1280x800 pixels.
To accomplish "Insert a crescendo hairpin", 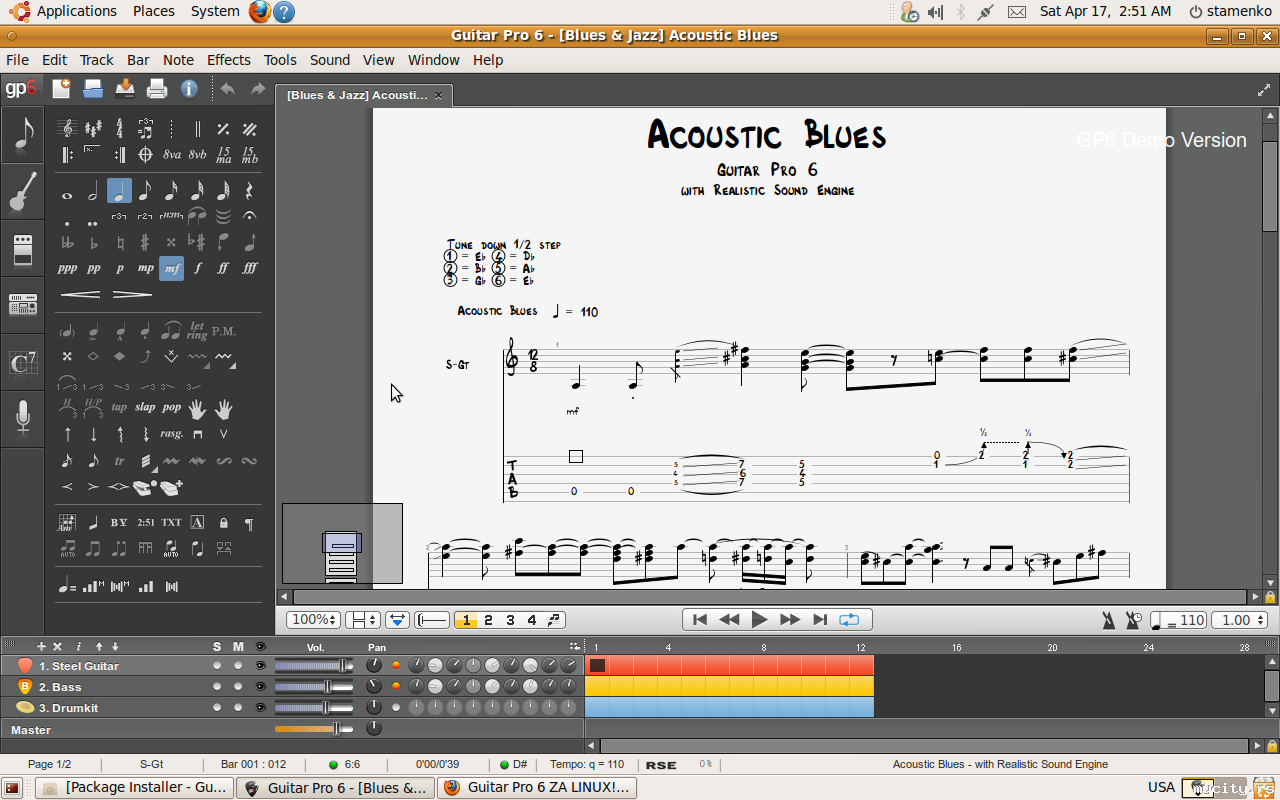I will pyautogui.click(x=80, y=294).
